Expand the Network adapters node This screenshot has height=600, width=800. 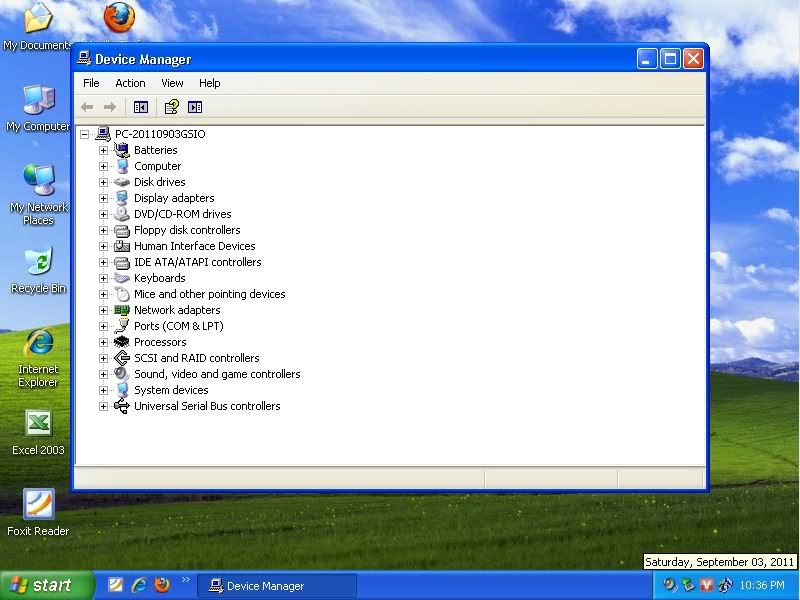[x=104, y=310]
